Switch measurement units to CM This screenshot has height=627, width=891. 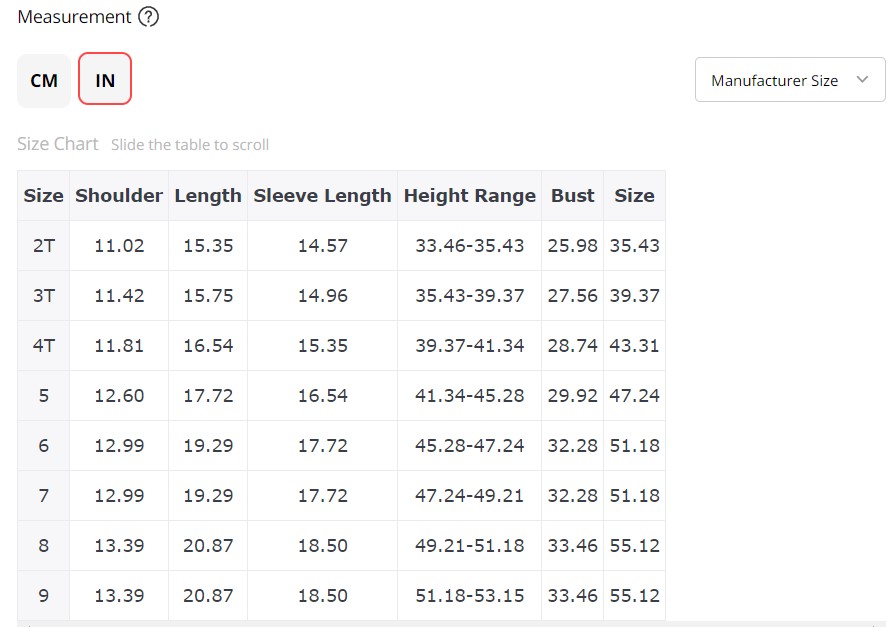[x=44, y=80]
